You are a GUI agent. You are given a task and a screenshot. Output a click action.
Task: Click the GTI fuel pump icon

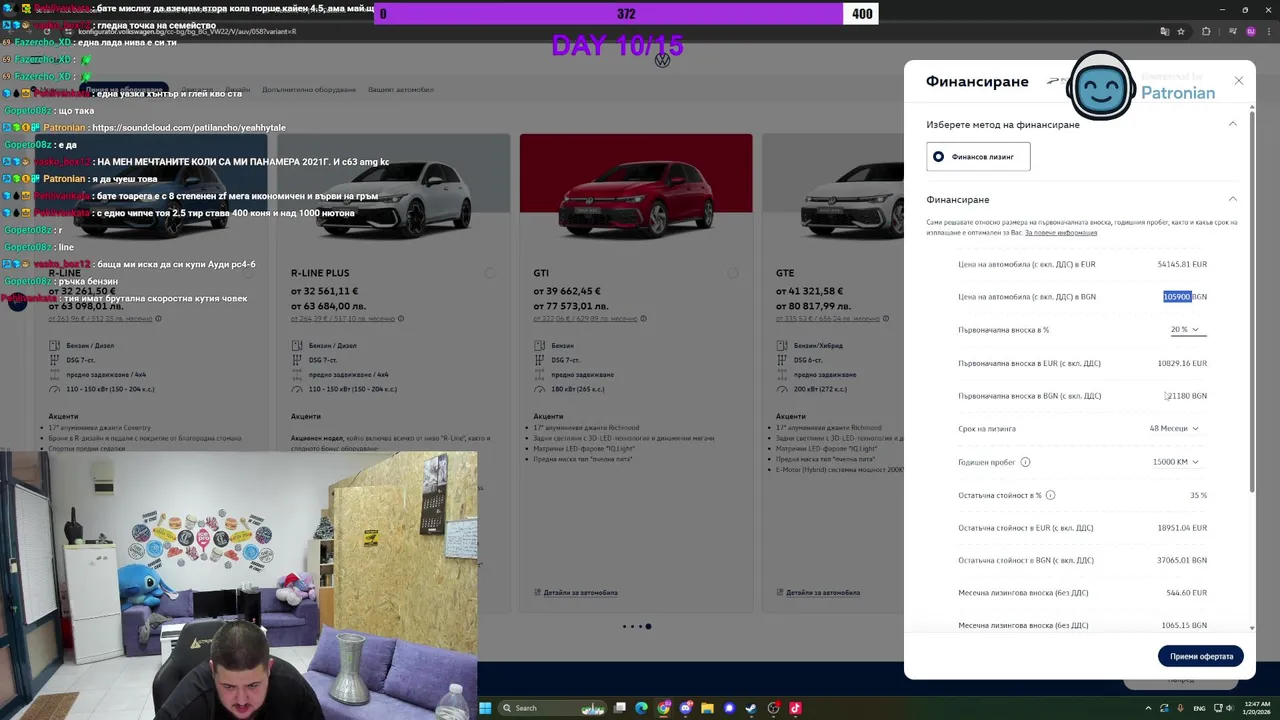click(x=540, y=346)
